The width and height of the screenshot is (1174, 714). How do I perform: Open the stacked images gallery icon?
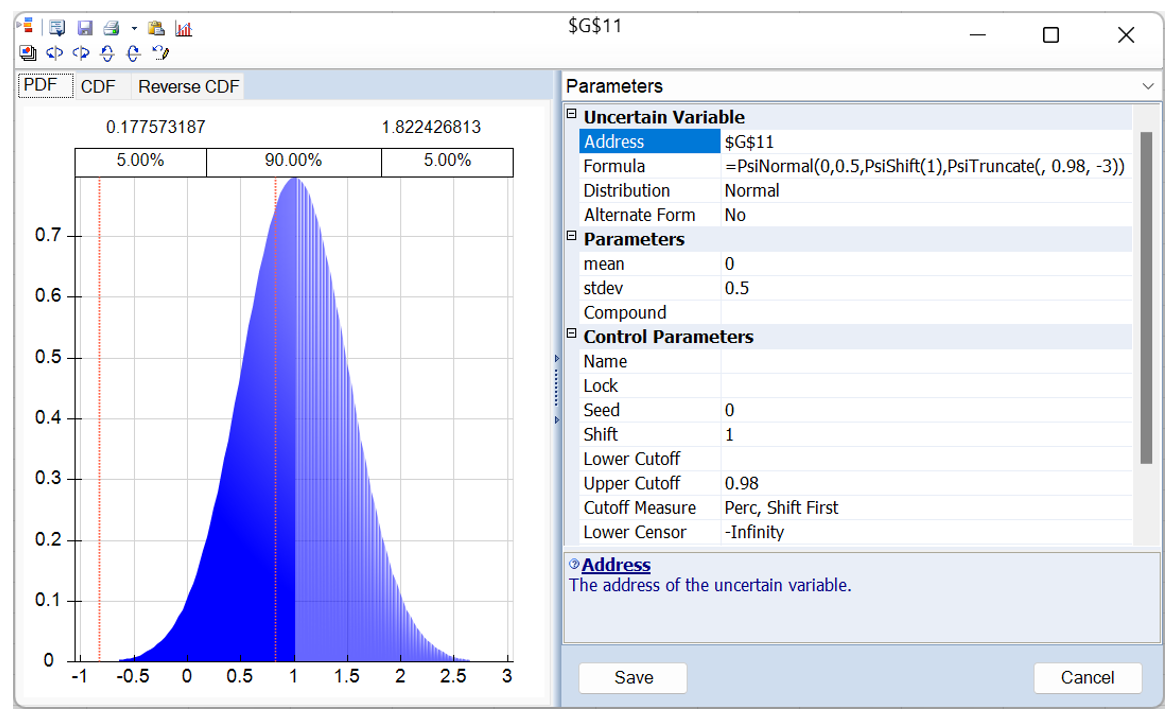click(27, 53)
